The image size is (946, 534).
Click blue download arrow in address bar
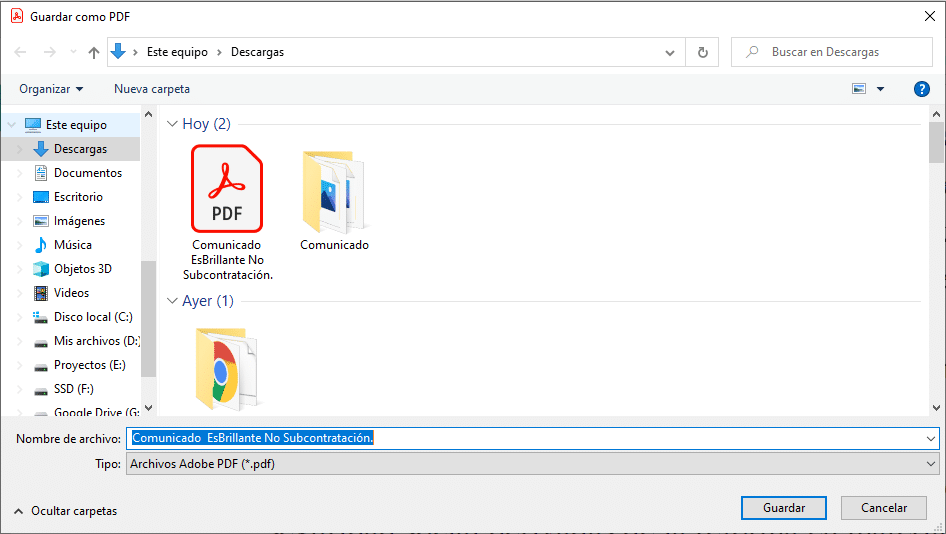tap(118, 51)
